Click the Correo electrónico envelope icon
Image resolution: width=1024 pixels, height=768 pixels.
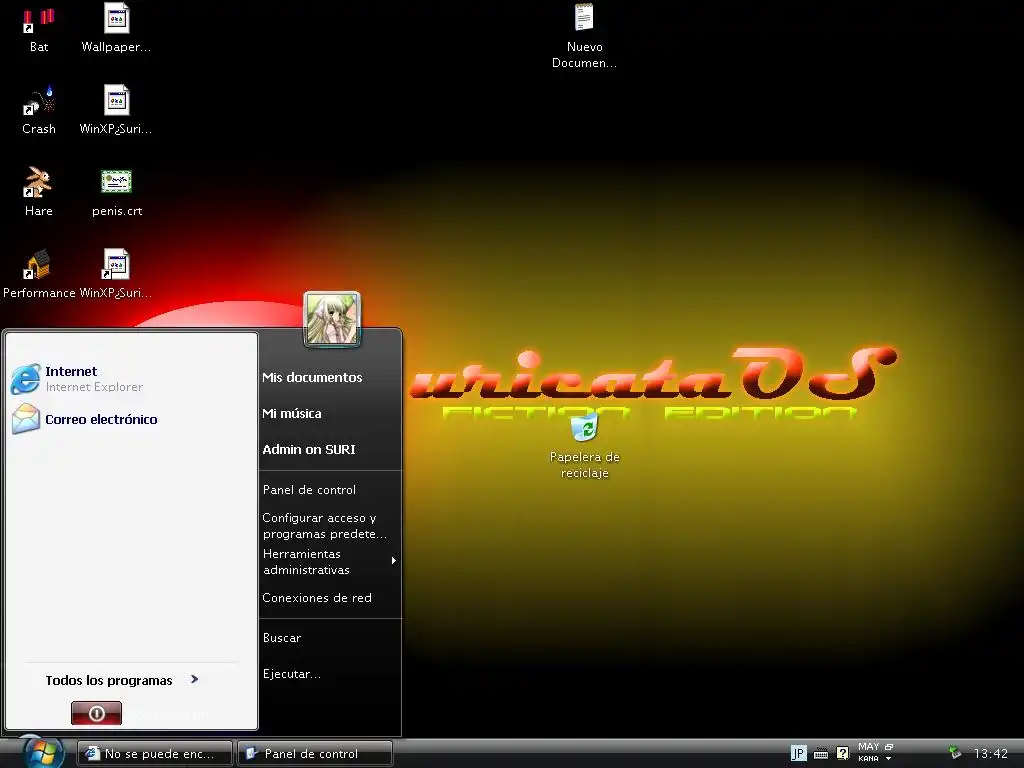click(x=25, y=419)
